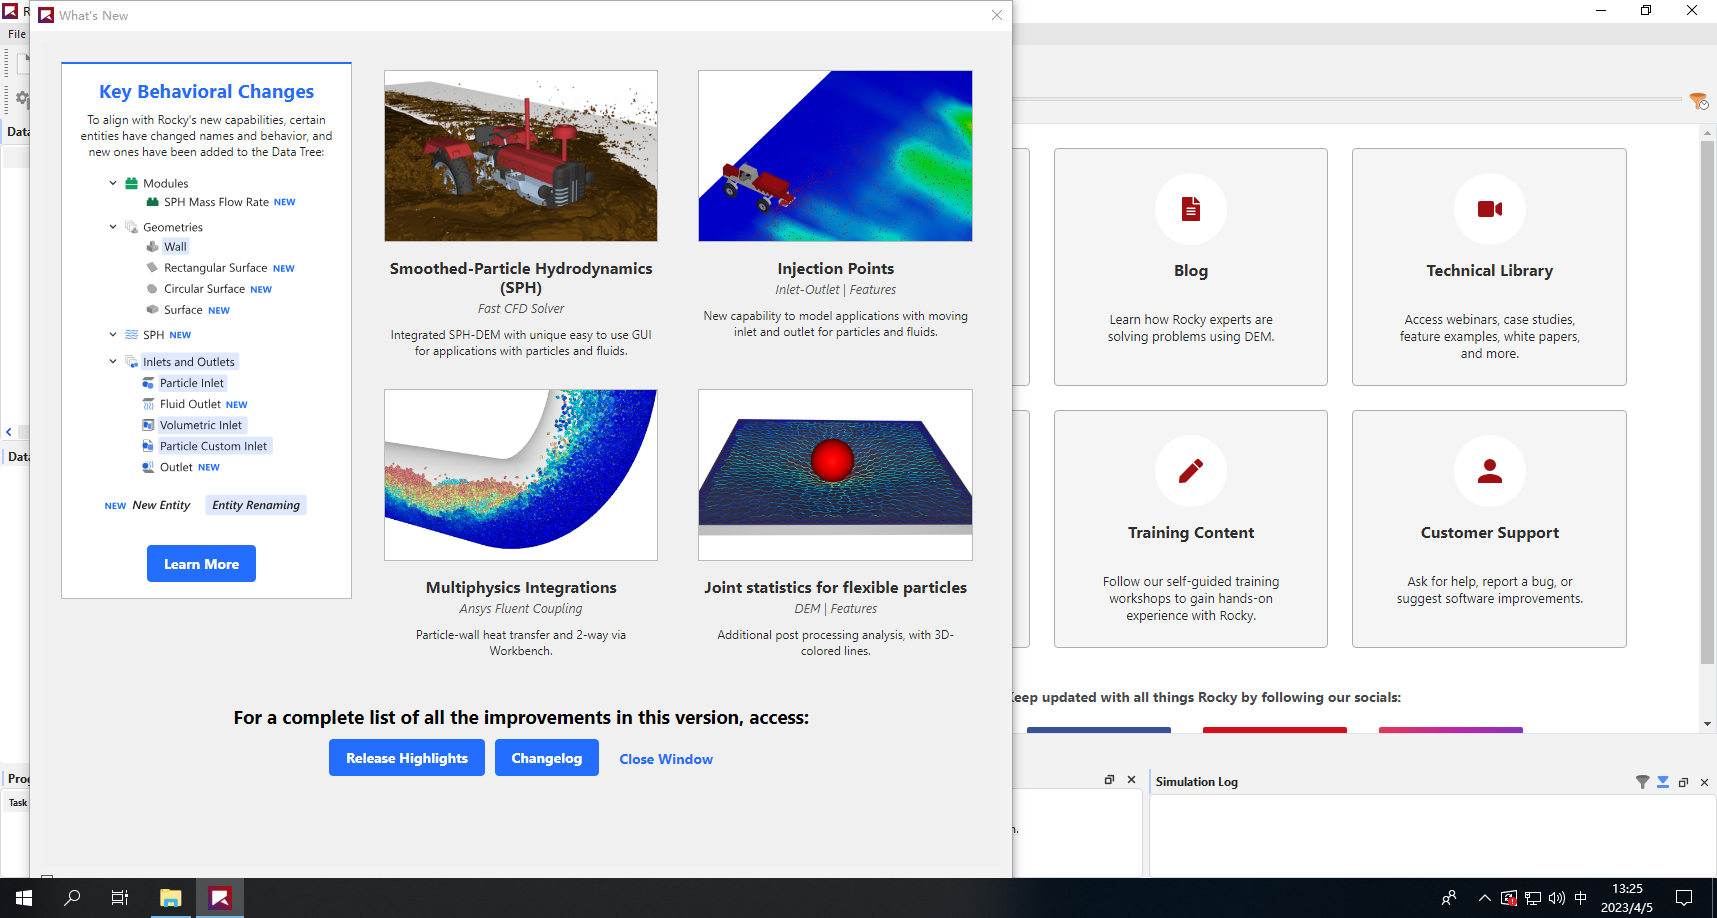
Task: Click the Outlet icon in tree
Action: pos(148,467)
